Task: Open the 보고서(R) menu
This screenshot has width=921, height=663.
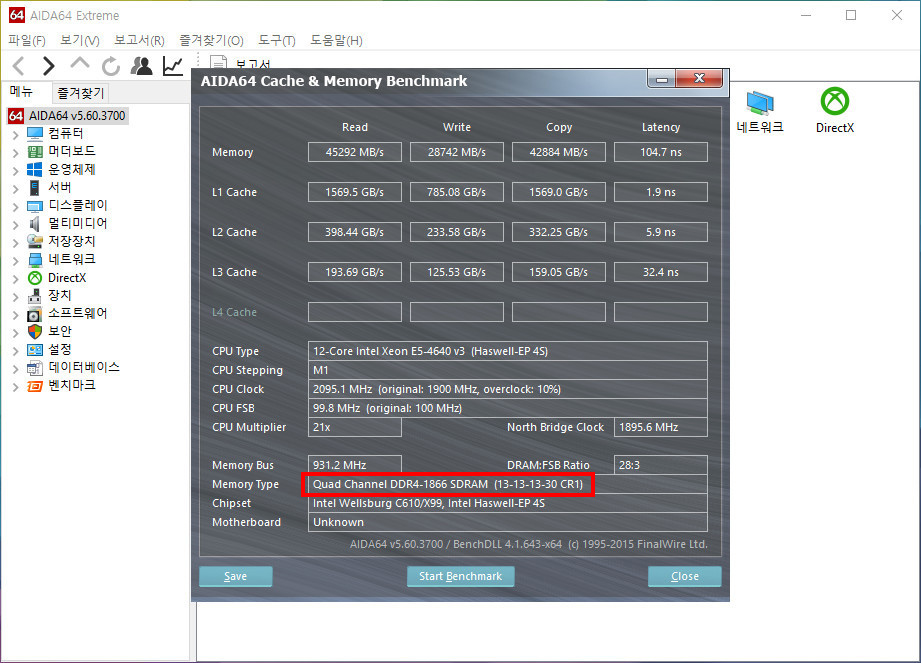Action: click(x=139, y=41)
